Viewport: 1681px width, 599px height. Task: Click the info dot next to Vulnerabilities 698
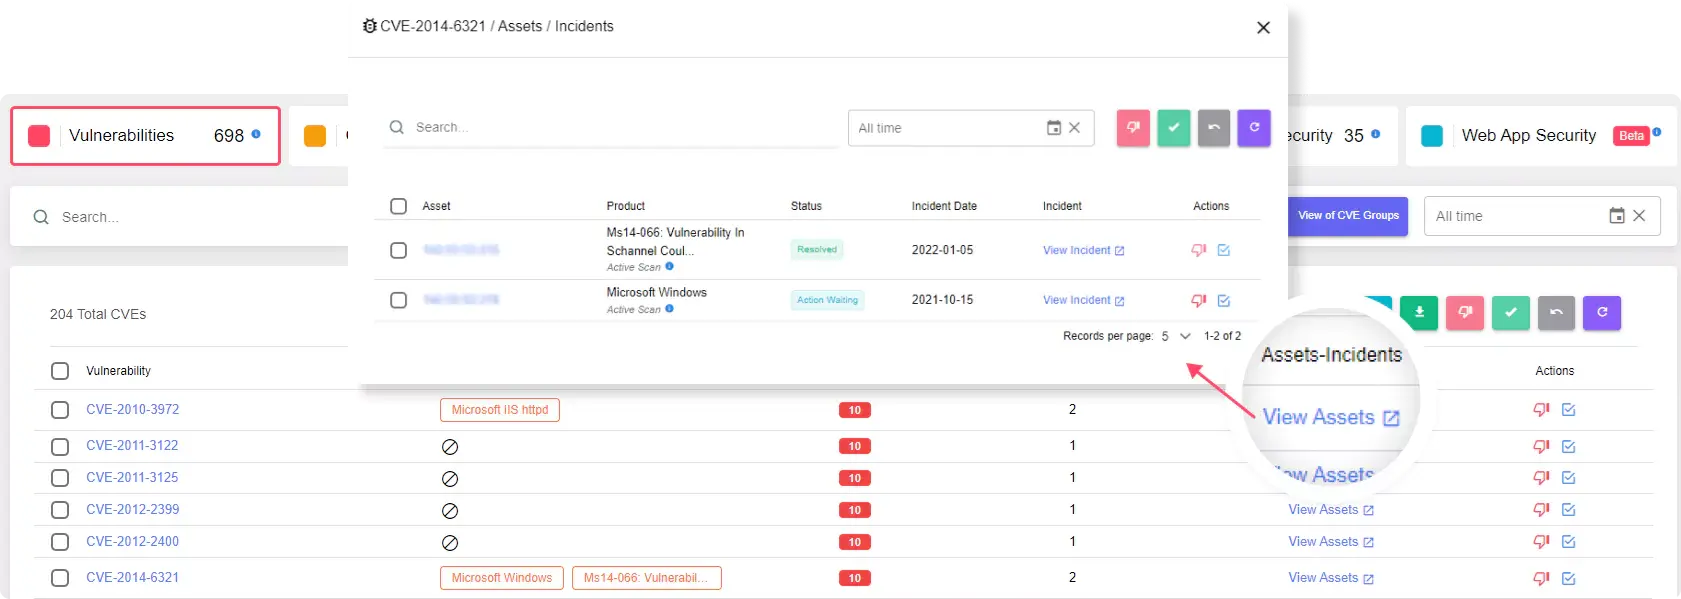click(x=256, y=133)
